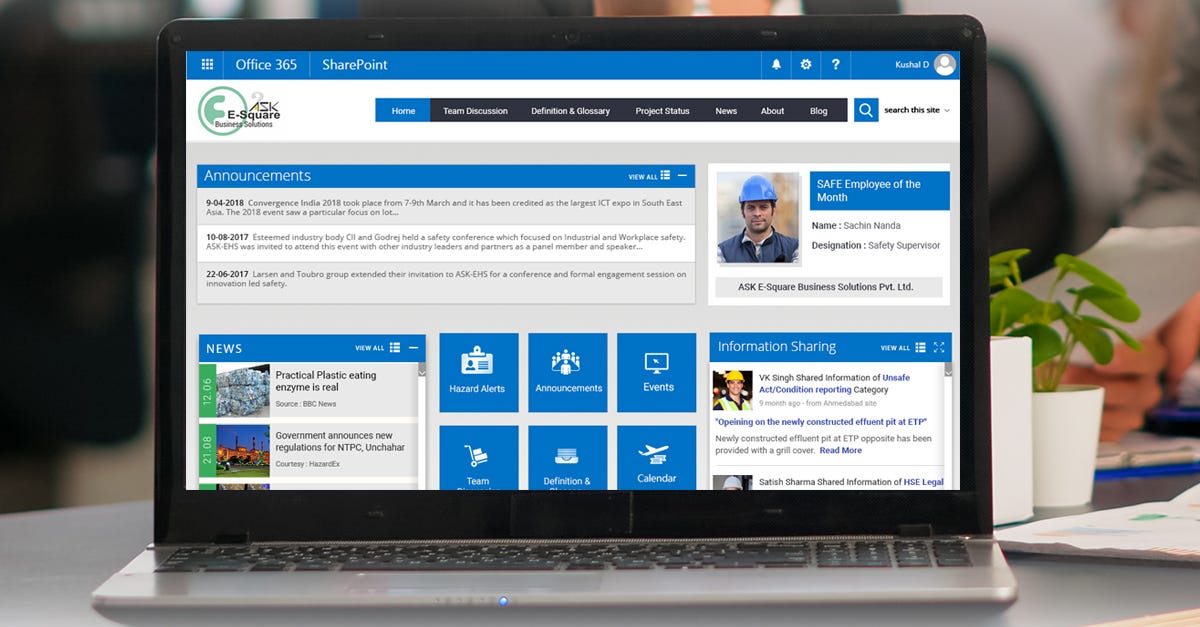Open the Team Discussion tile

coord(478,459)
